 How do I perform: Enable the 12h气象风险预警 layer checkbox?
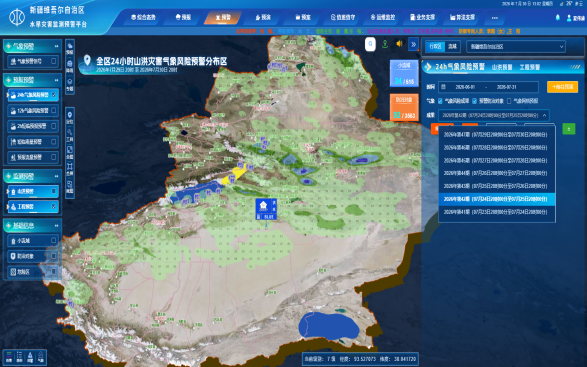(x=54, y=110)
